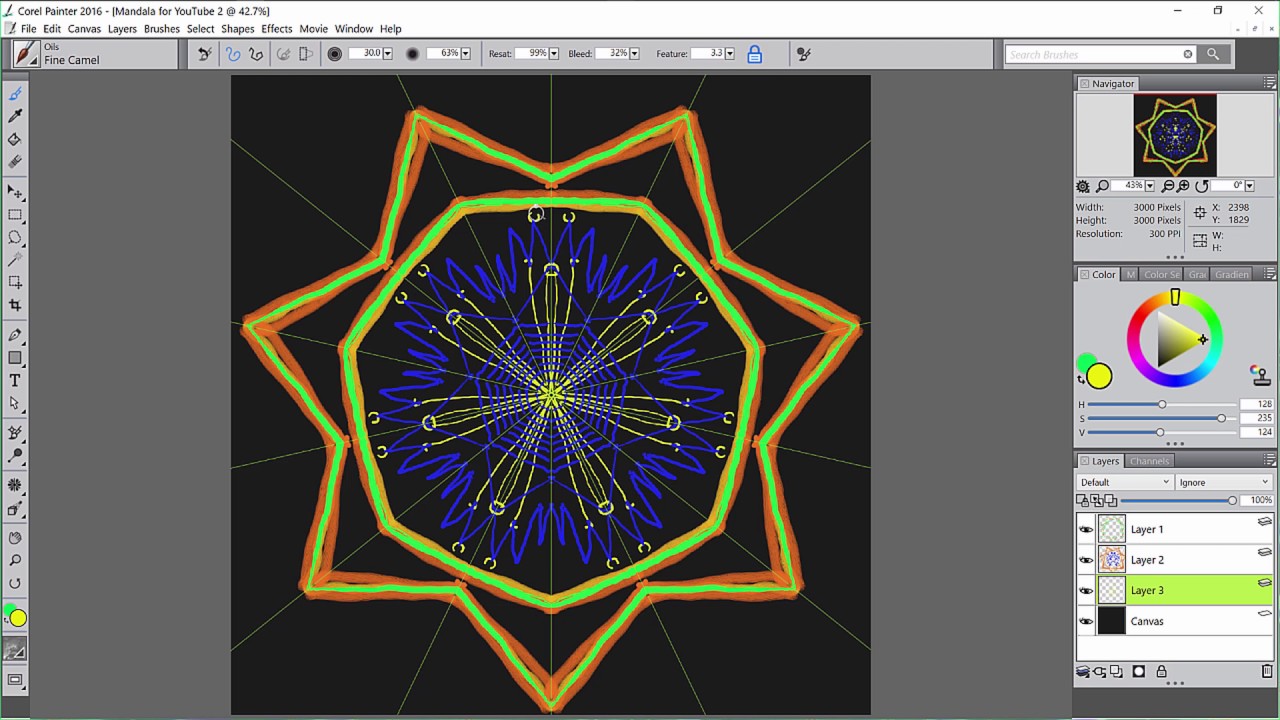Select the Text tool

tap(15, 380)
